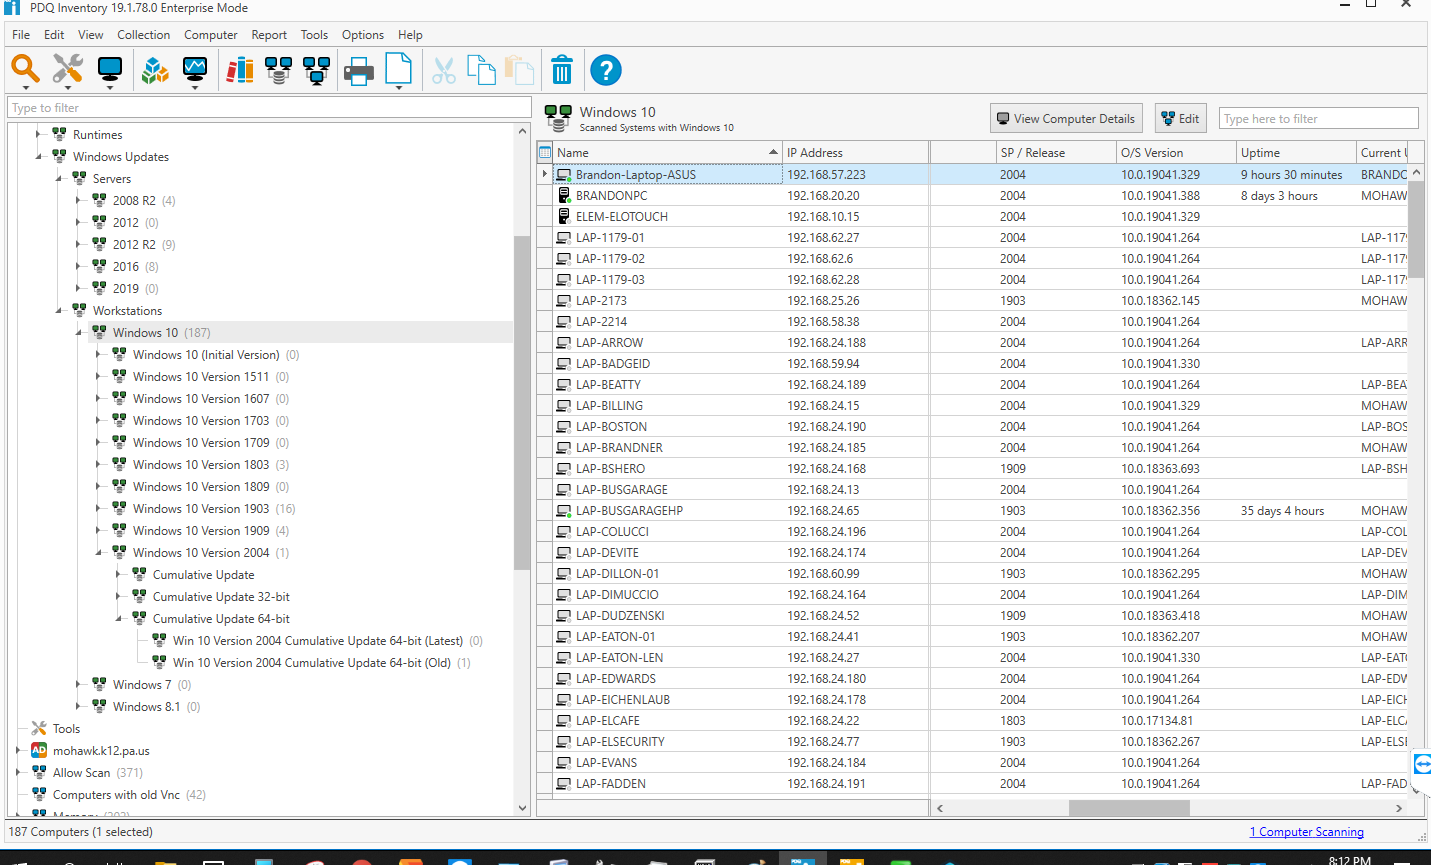
Task: Open the Report menu
Action: pos(269,35)
